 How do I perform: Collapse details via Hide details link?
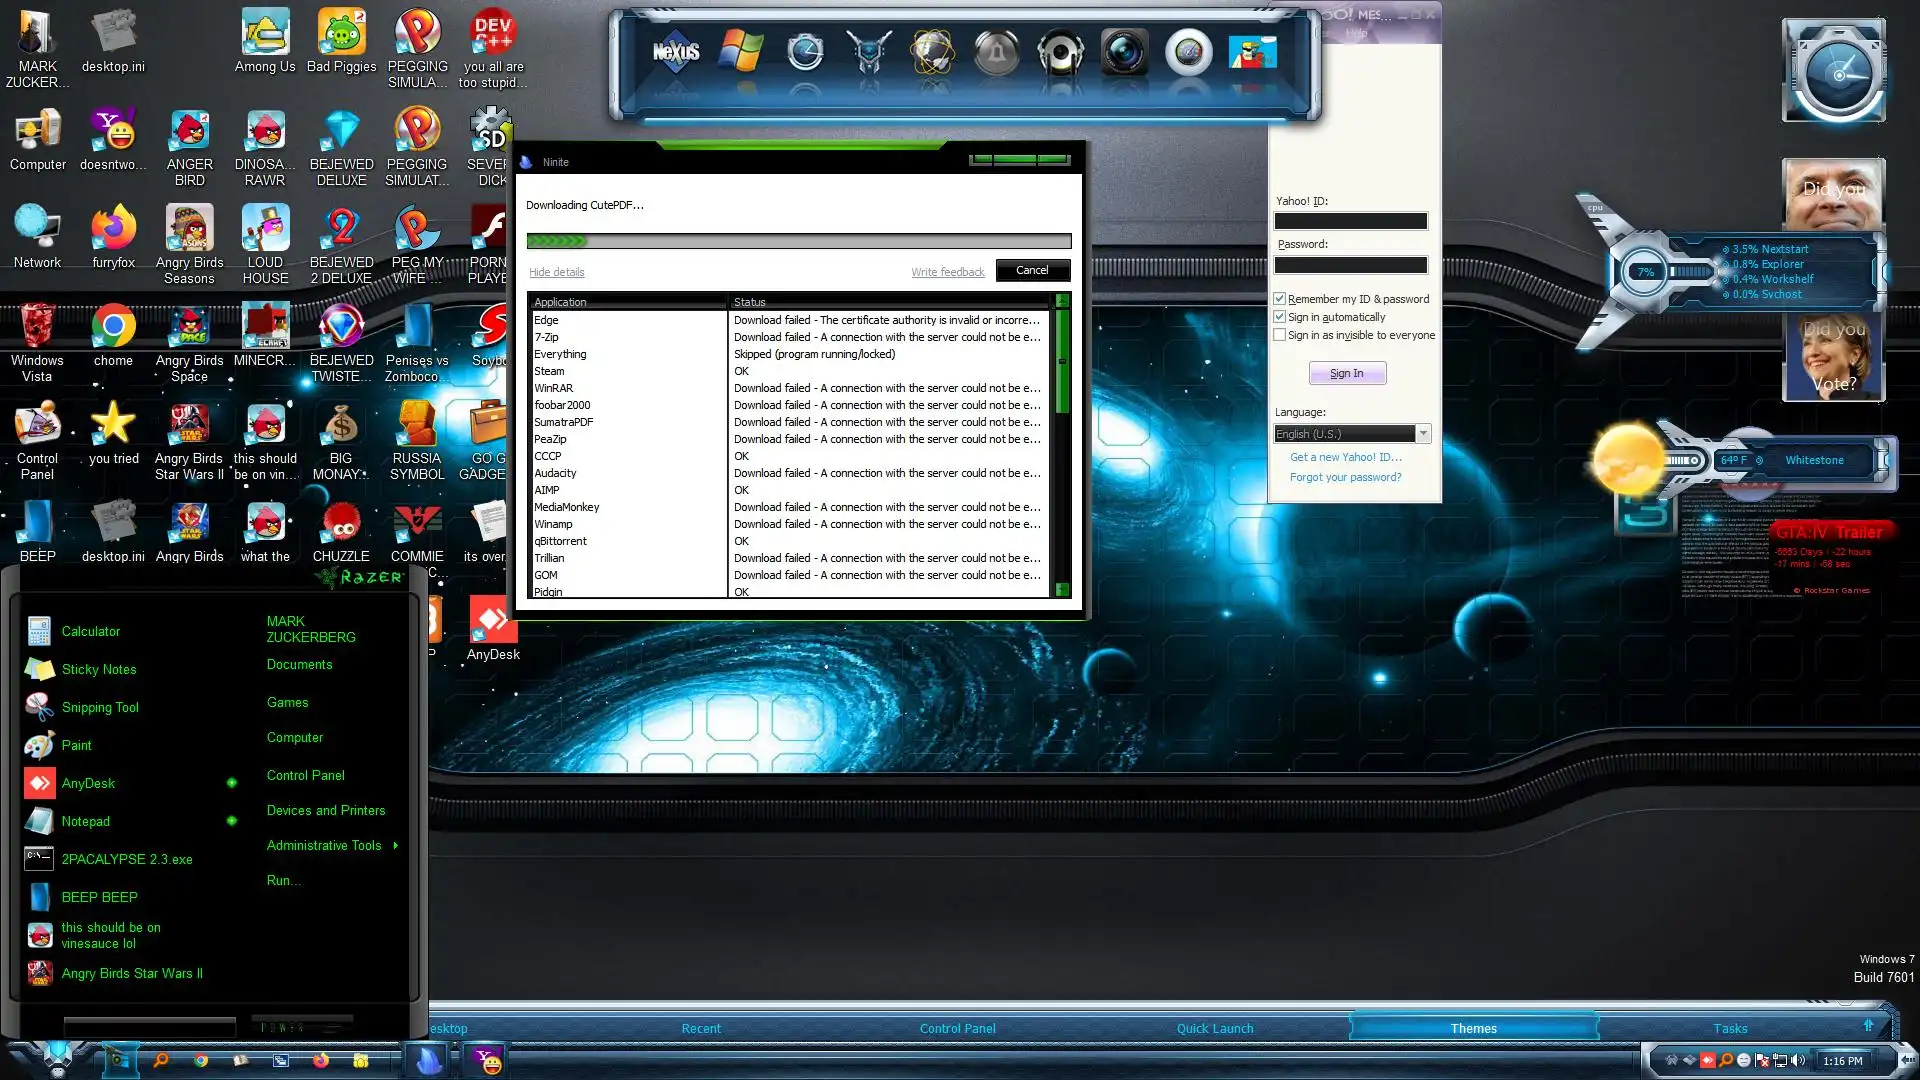tap(556, 272)
